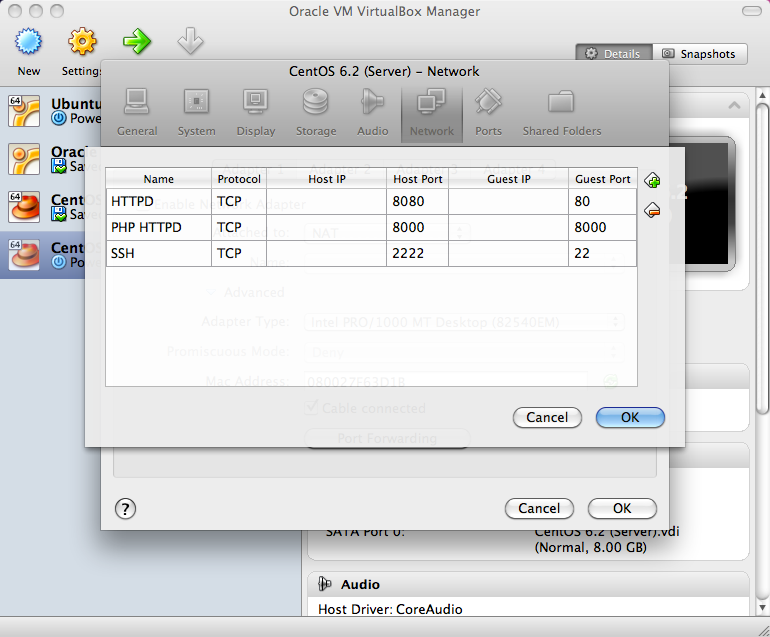Click Host IP cell in HTTPD row
The width and height of the screenshot is (770, 637).
(327, 201)
